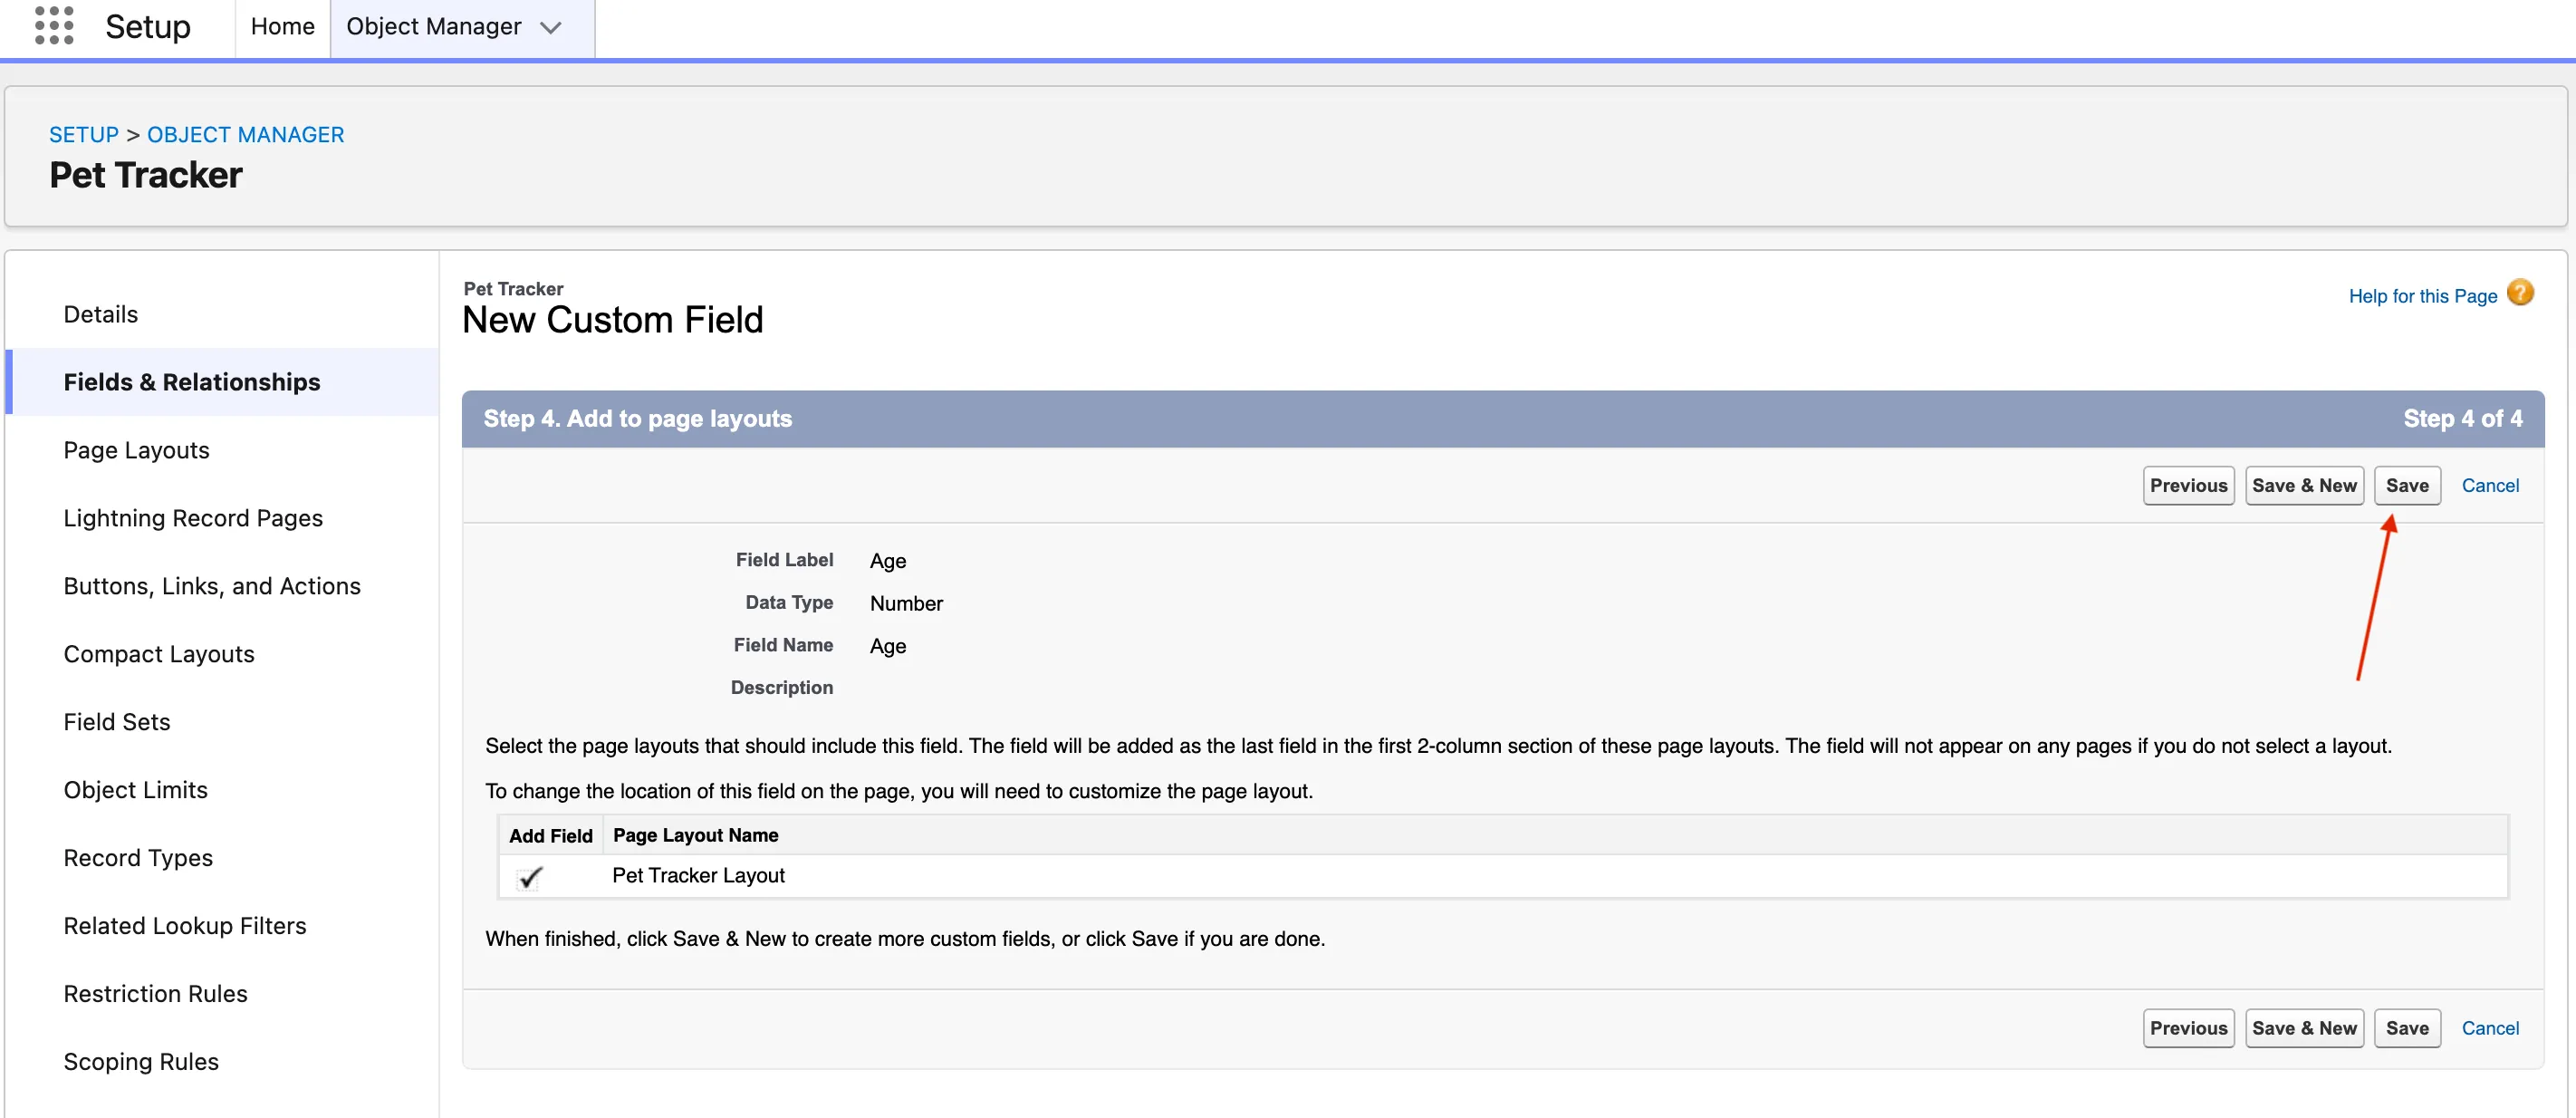
Task: Open the App Launcher dots icon
Action: 54,26
